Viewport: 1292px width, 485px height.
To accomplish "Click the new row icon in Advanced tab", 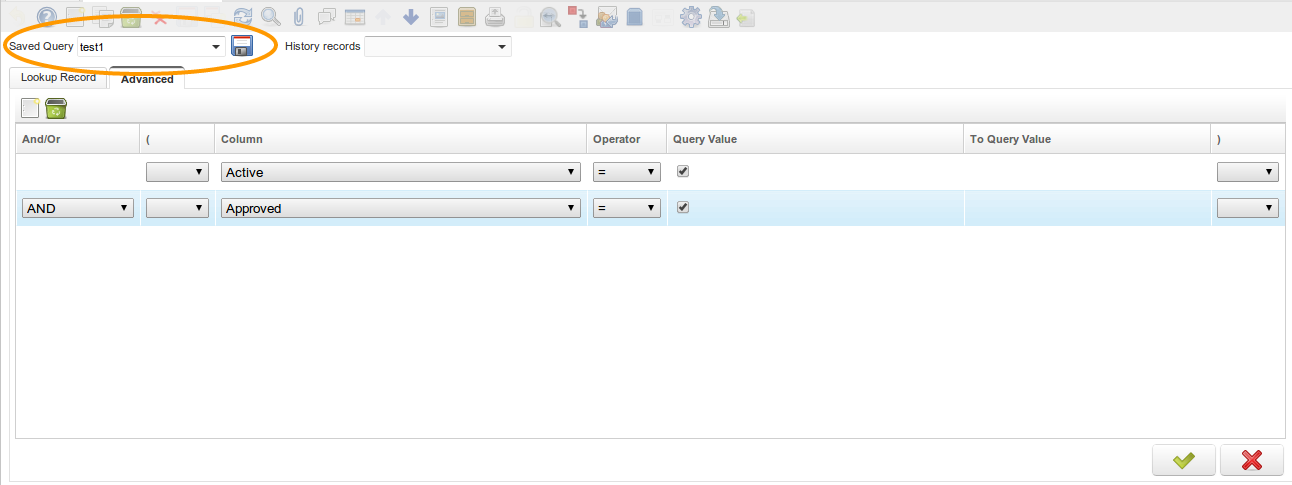I will (x=30, y=108).
